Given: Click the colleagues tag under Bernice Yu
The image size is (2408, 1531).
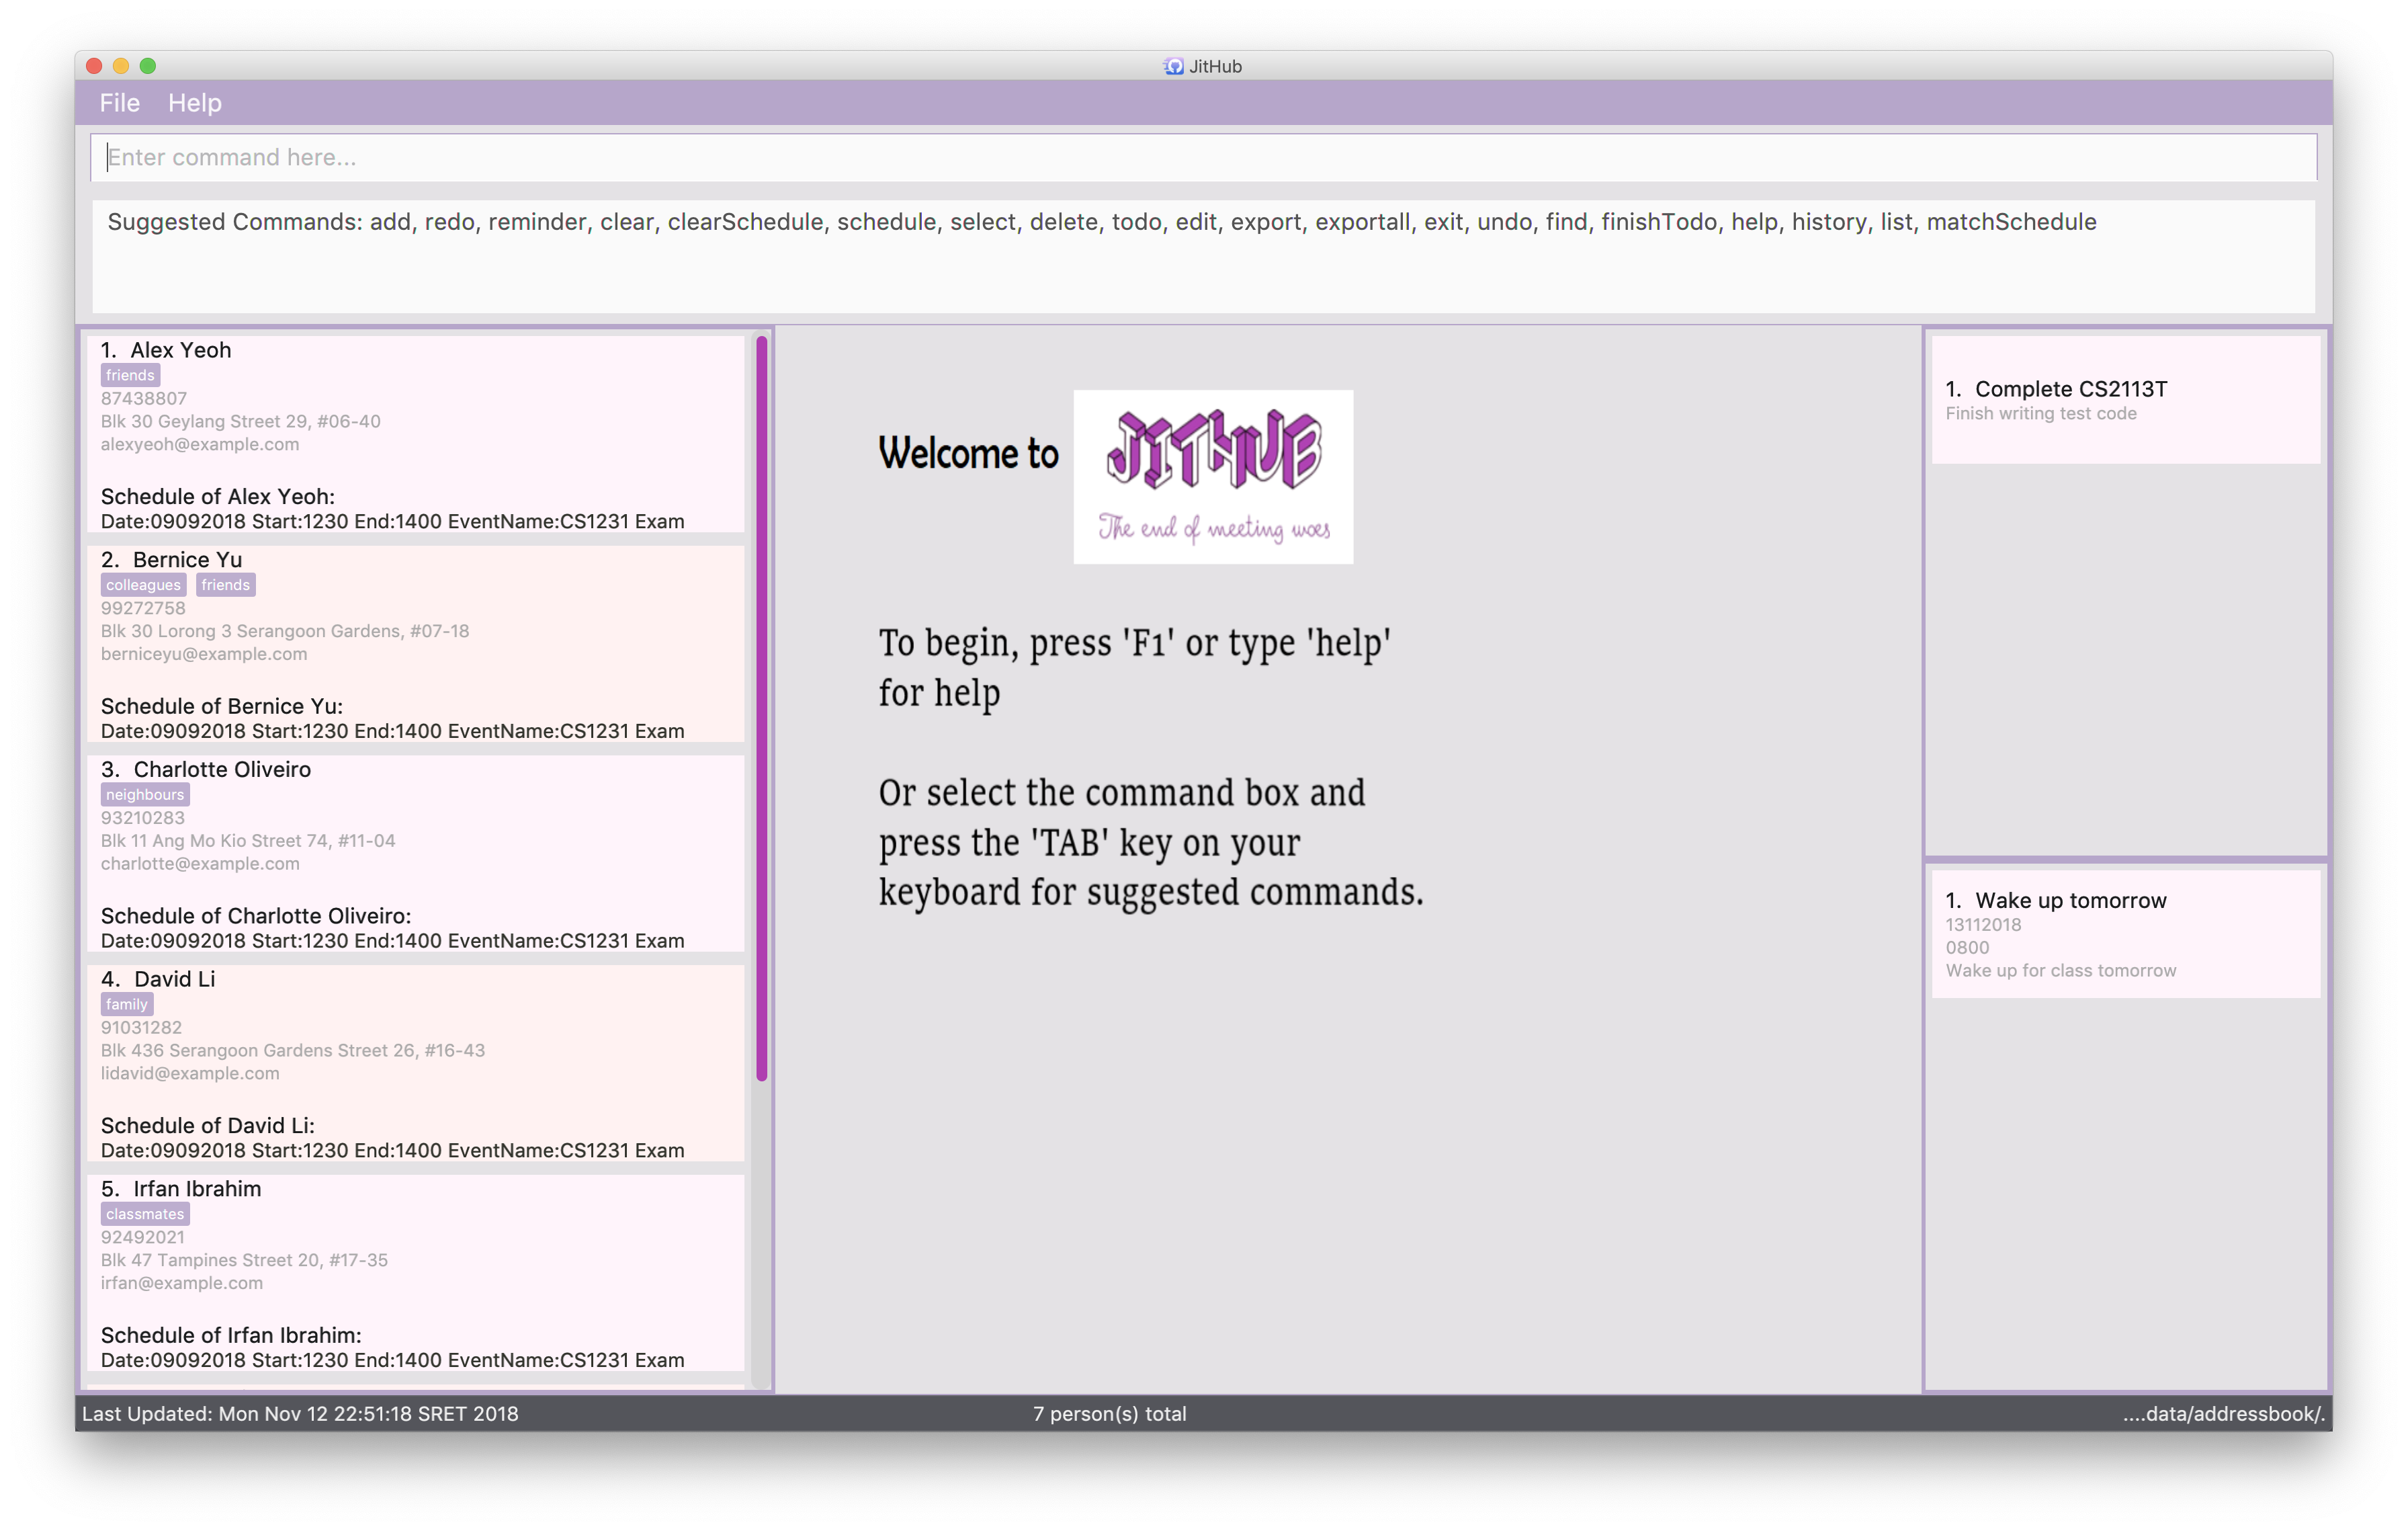Looking at the screenshot, I should (x=143, y=585).
